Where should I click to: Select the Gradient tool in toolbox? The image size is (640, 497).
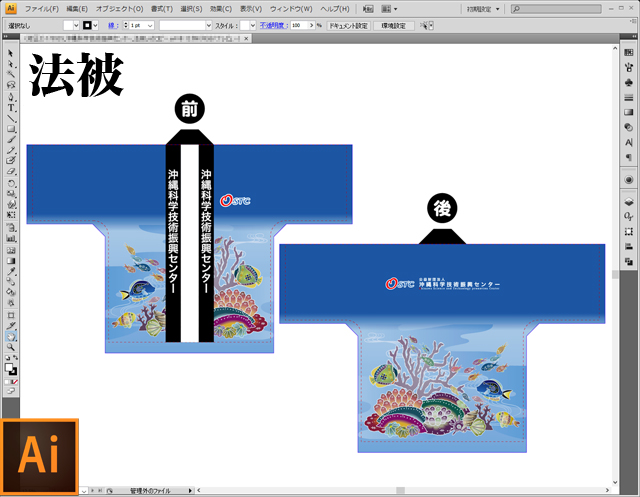11,261
